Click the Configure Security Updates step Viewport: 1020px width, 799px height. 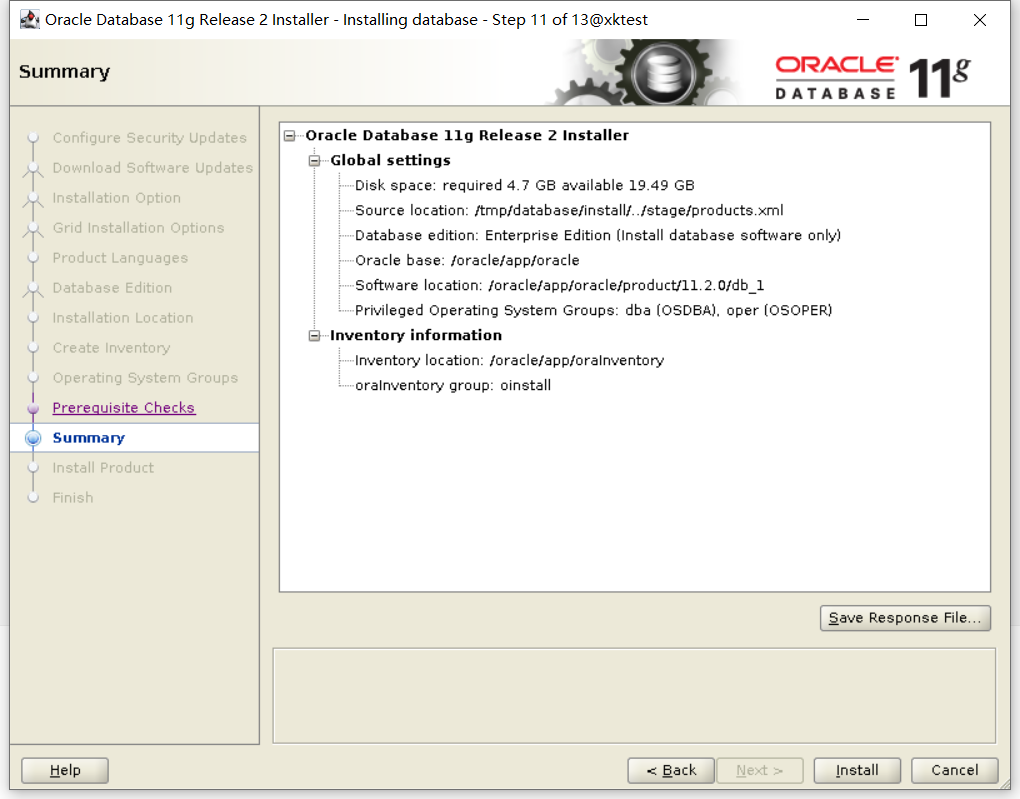click(x=150, y=138)
